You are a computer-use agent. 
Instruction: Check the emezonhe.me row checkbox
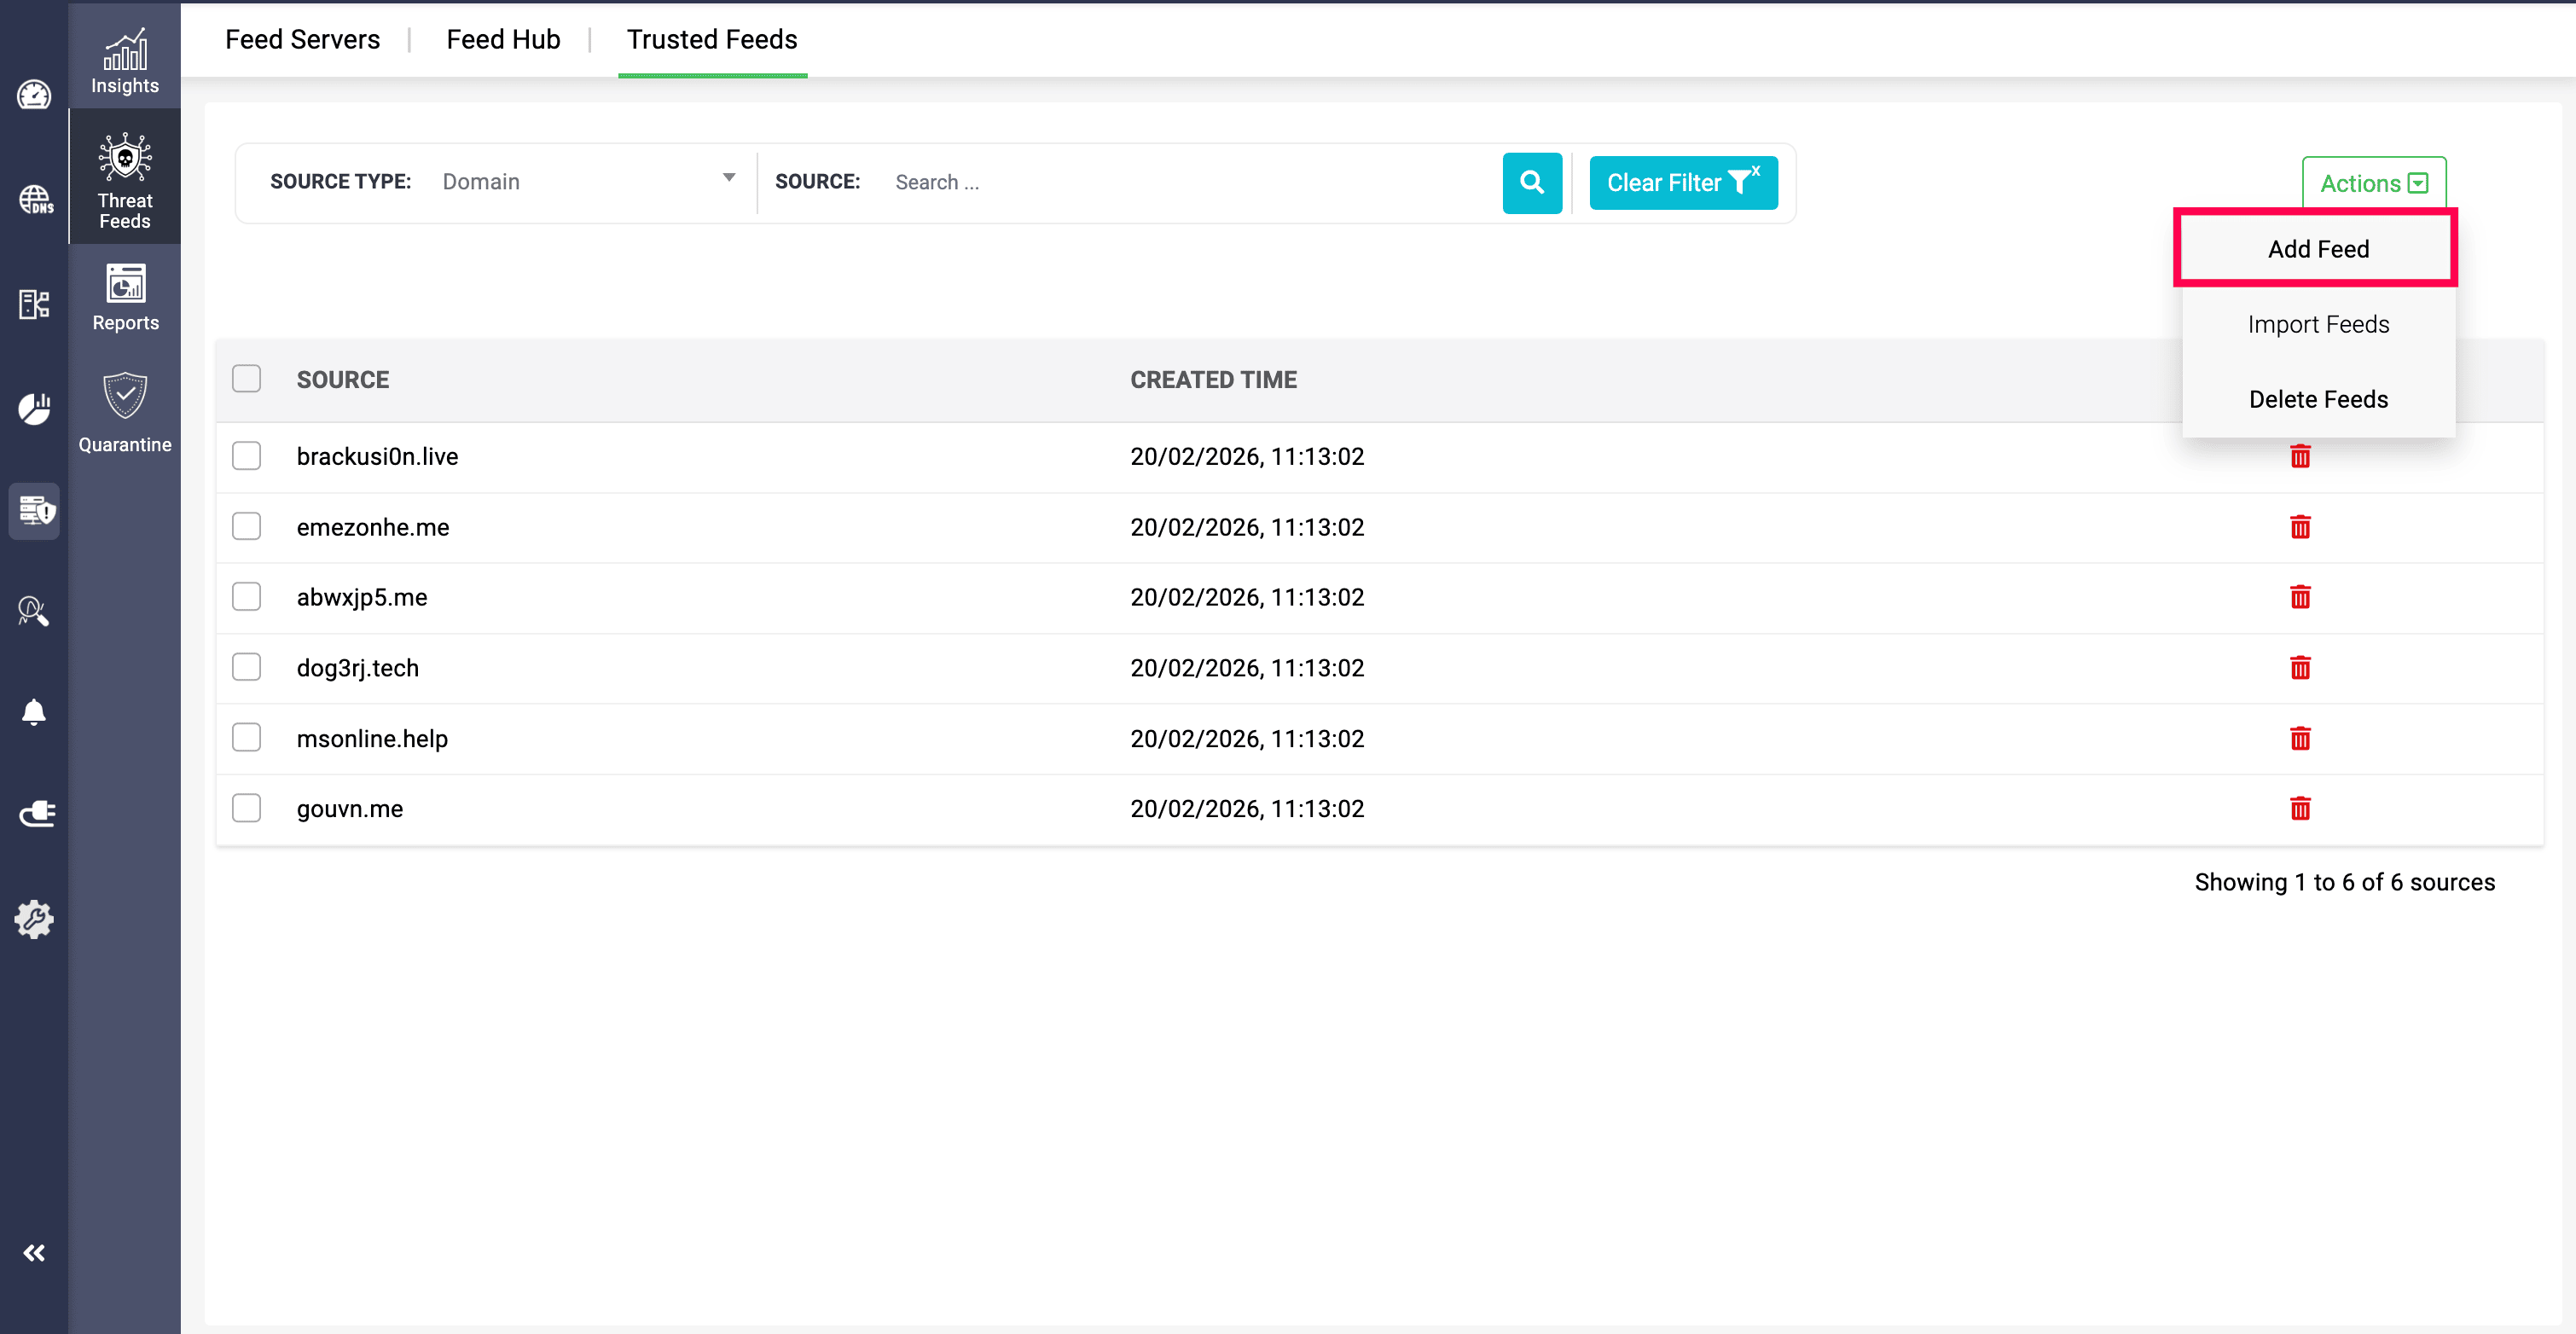pos(246,526)
